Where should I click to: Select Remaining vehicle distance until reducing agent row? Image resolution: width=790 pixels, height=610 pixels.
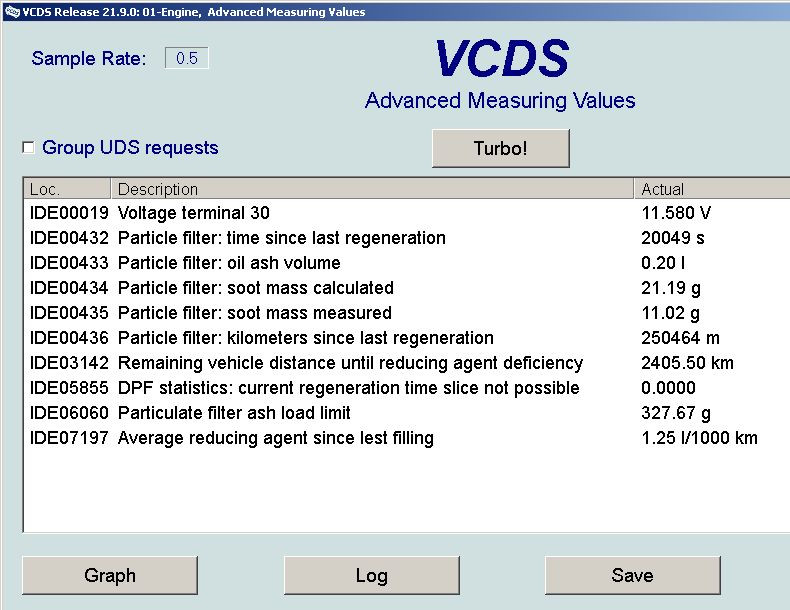pyautogui.click(x=407, y=363)
